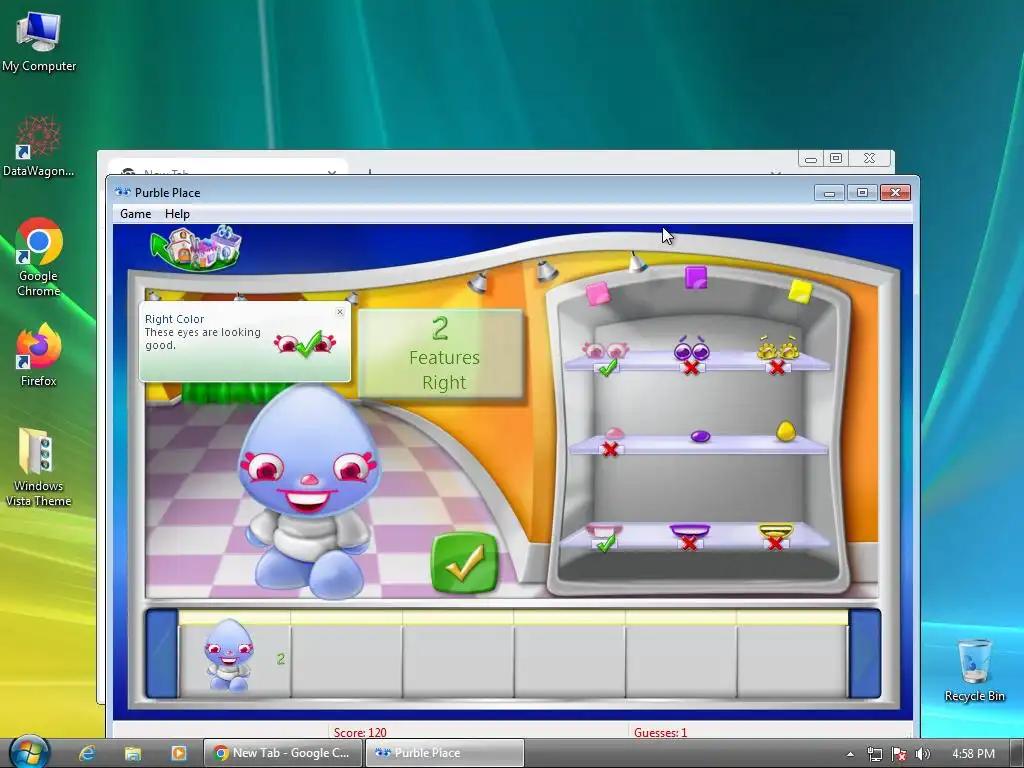This screenshot has height=768, width=1024.
Task: Close the Right Color hint popup
Action: pyautogui.click(x=340, y=312)
